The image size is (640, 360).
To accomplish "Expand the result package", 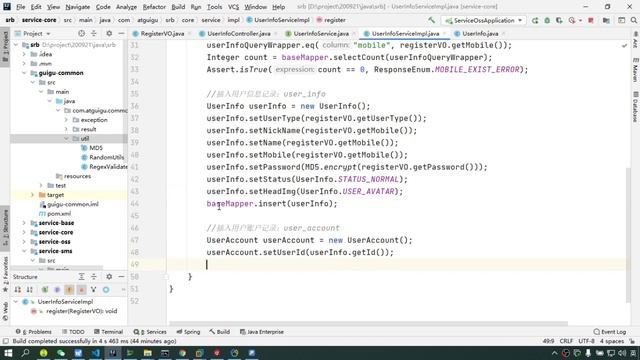I will (x=66, y=129).
